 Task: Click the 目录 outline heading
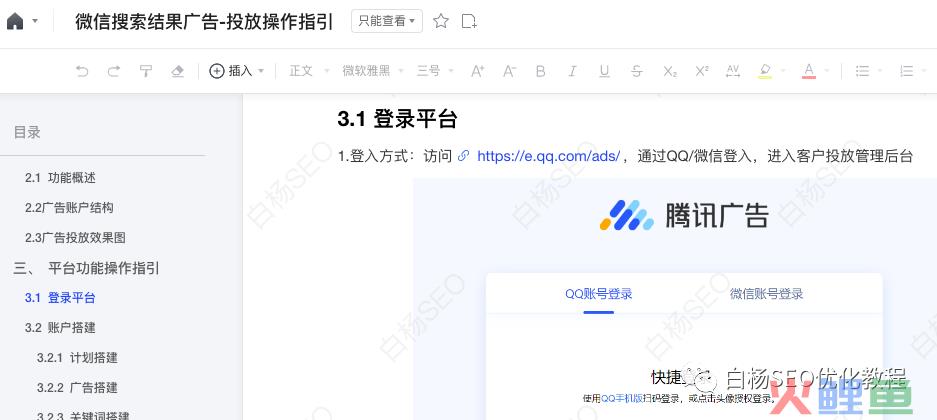(x=27, y=133)
